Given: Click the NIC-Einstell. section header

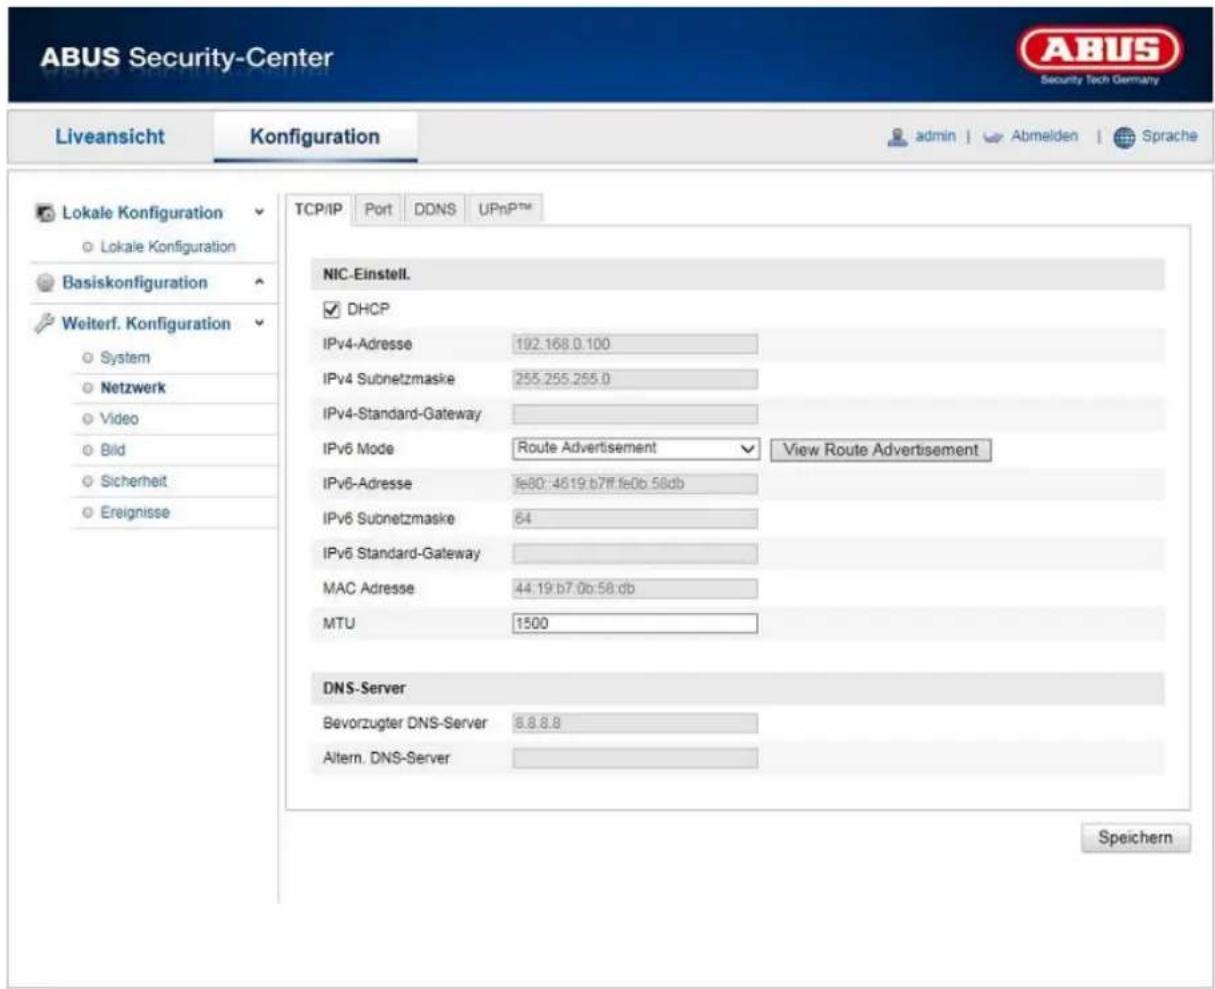Looking at the screenshot, I should [x=738, y=275].
